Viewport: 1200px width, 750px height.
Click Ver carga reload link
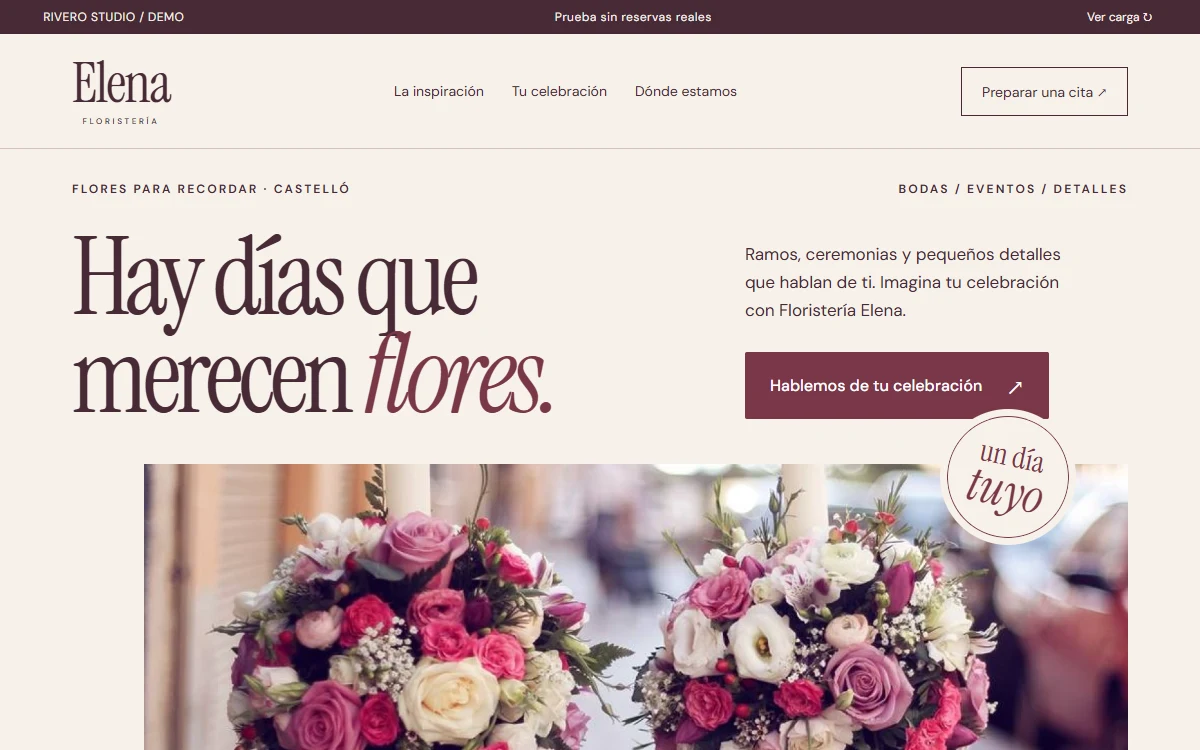pyautogui.click(x=1119, y=17)
